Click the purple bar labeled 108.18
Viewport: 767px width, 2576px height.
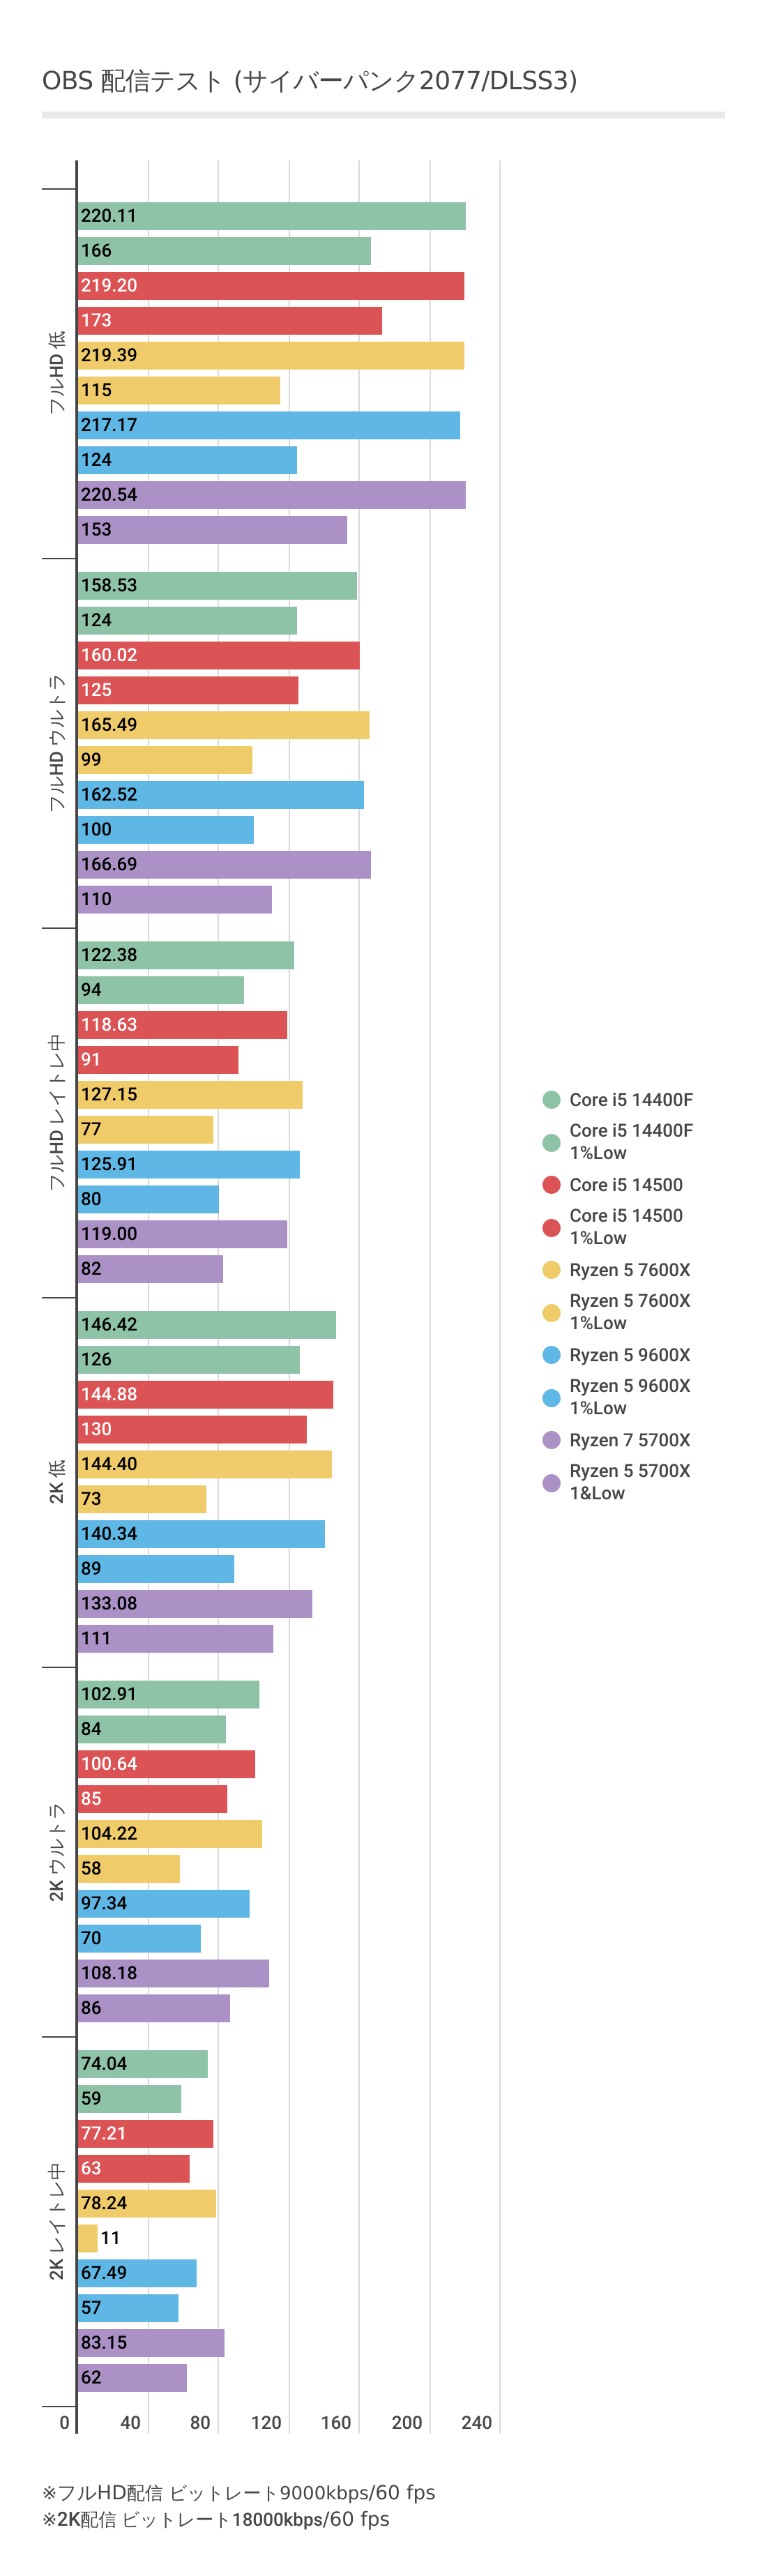[173, 1973]
